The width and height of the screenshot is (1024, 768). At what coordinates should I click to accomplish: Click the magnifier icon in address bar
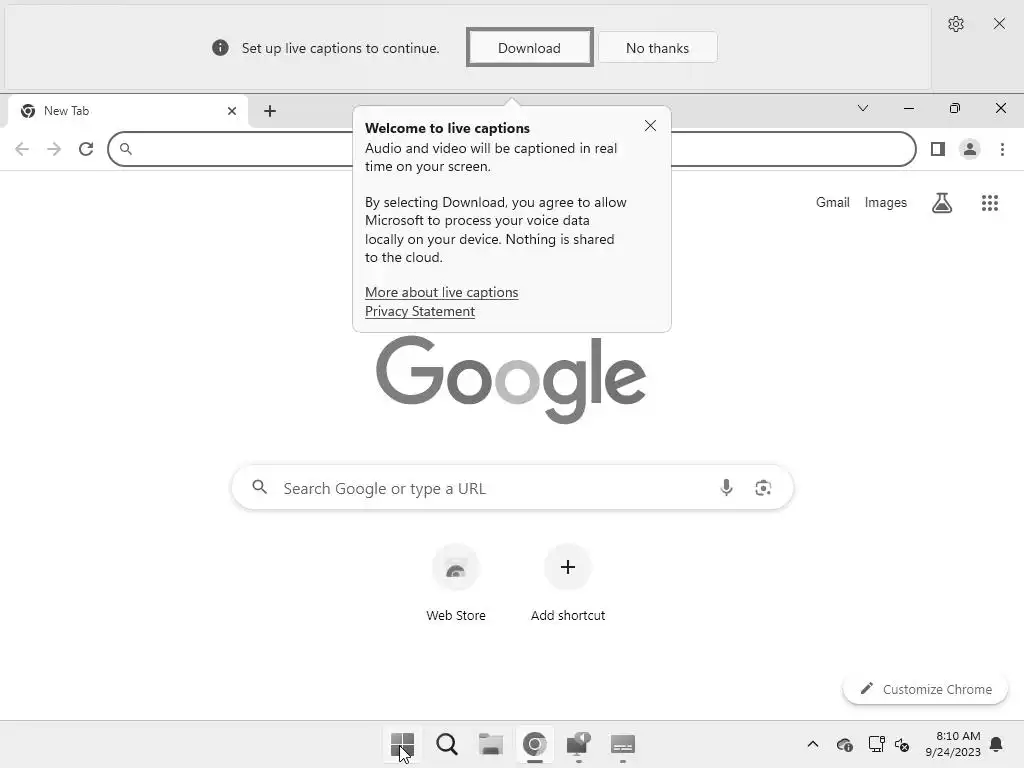(126, 149)
